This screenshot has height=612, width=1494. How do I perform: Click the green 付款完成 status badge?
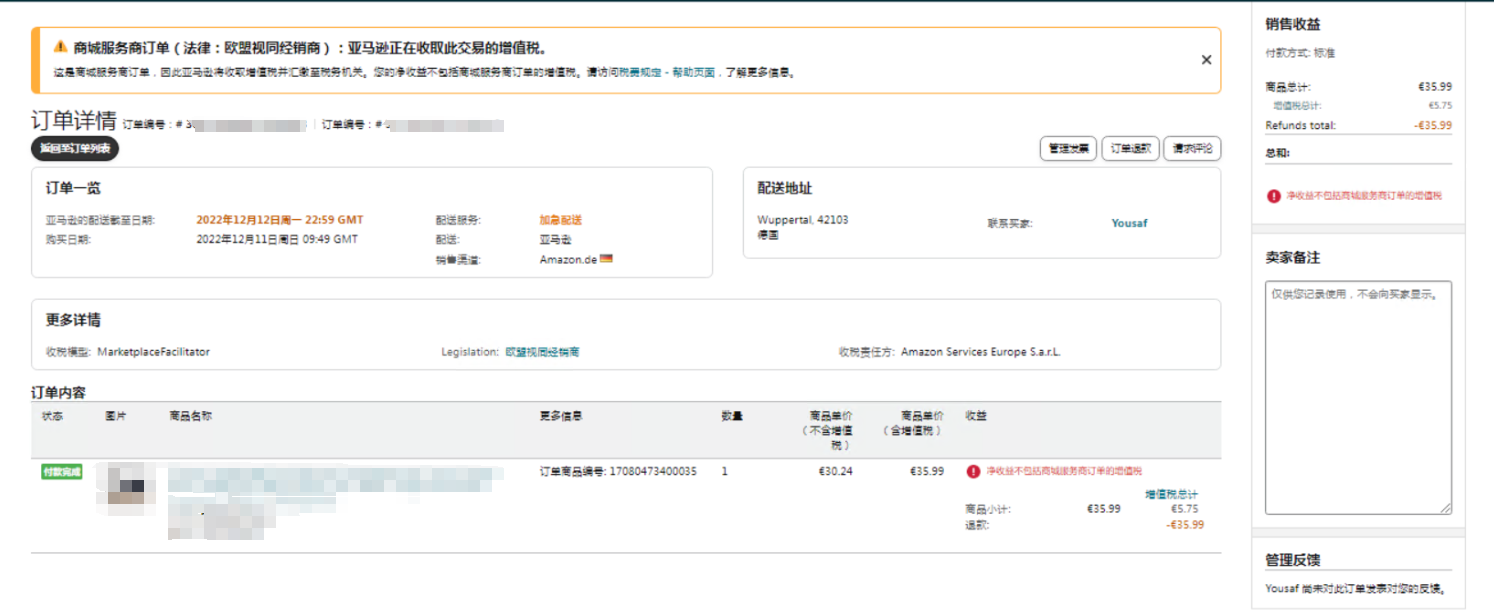pyautogui.click(x=62, y=471)
